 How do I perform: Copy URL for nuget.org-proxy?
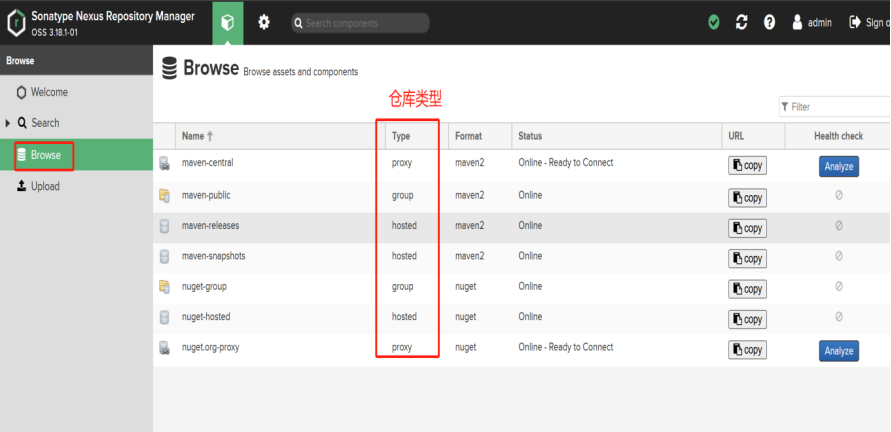pyautogui.click(x=747, y=350)
